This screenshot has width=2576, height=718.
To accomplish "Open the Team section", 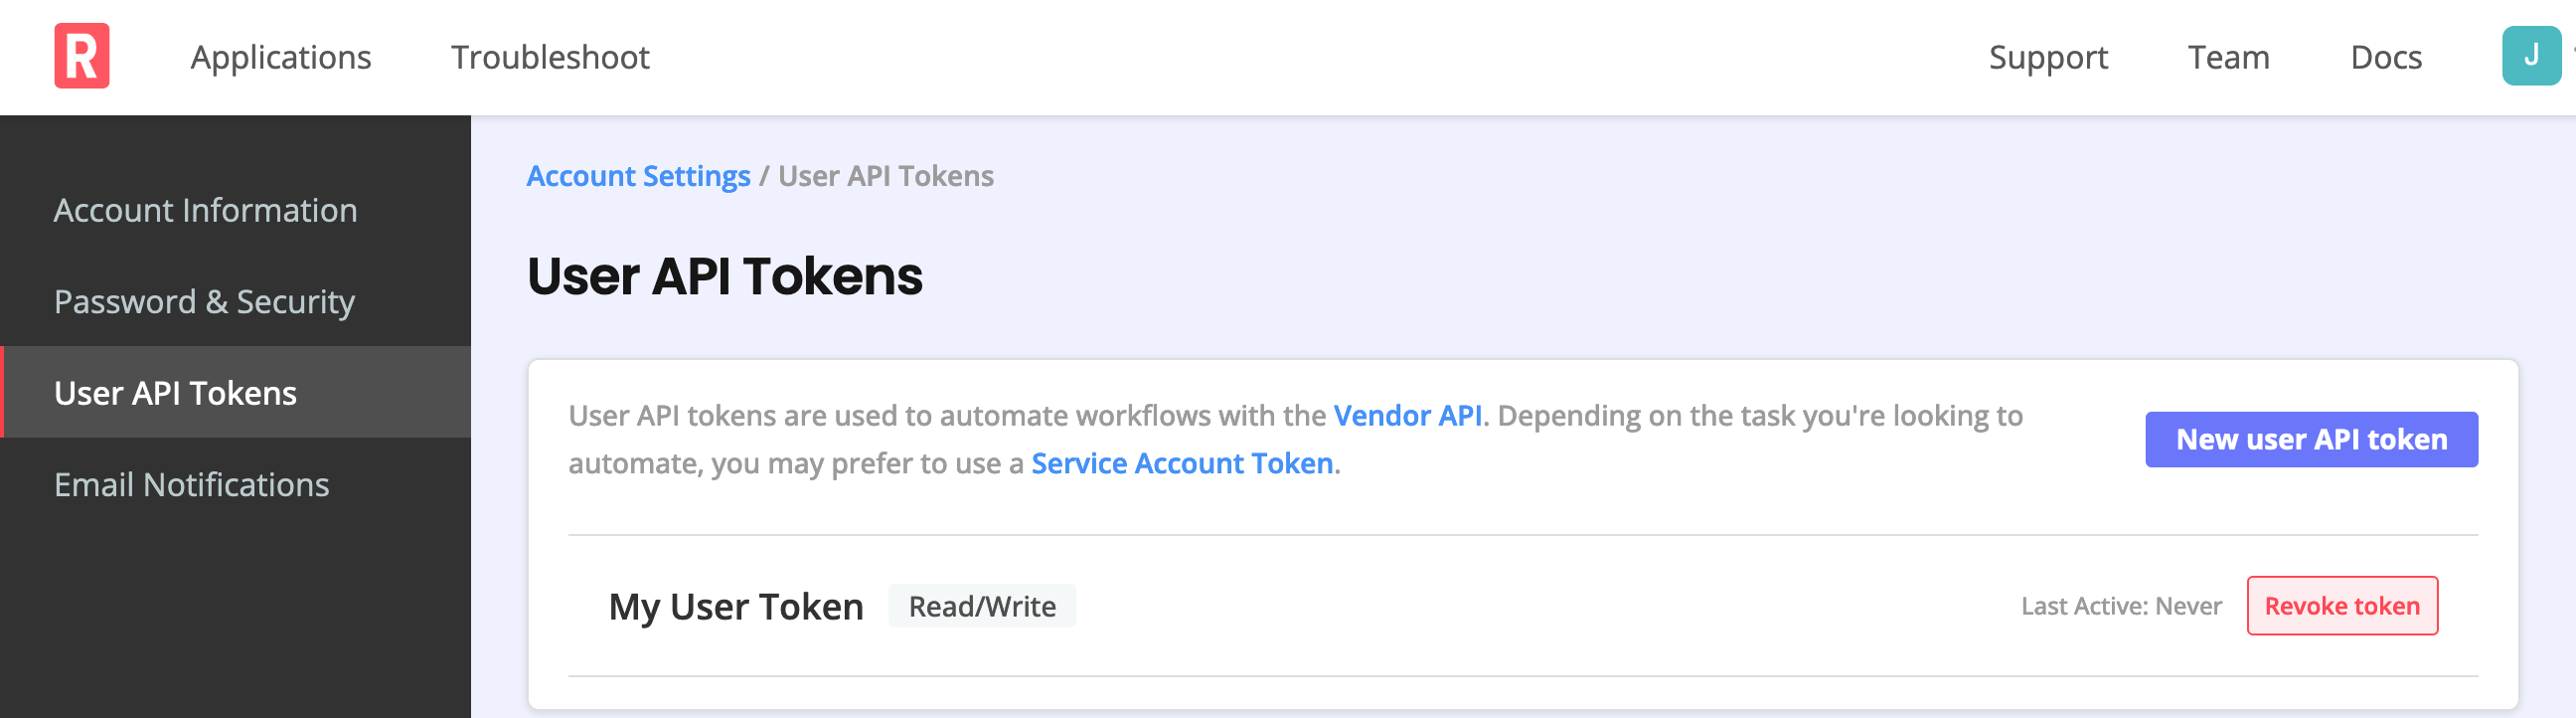I will [2227, 57].
